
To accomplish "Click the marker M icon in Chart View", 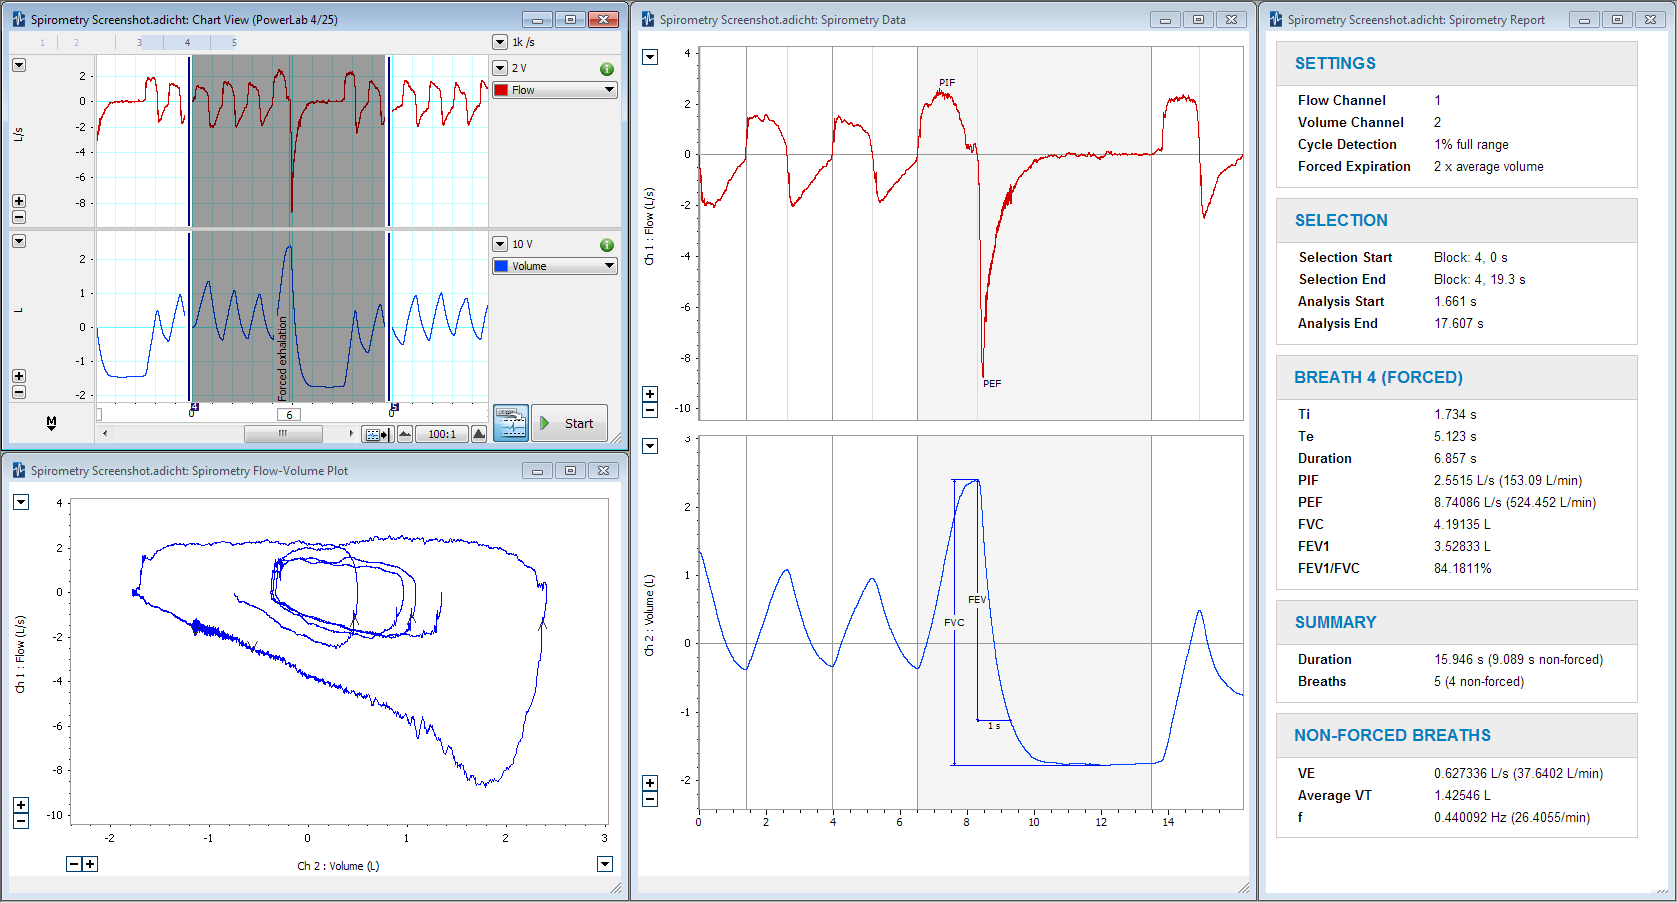I will [51, 423].
